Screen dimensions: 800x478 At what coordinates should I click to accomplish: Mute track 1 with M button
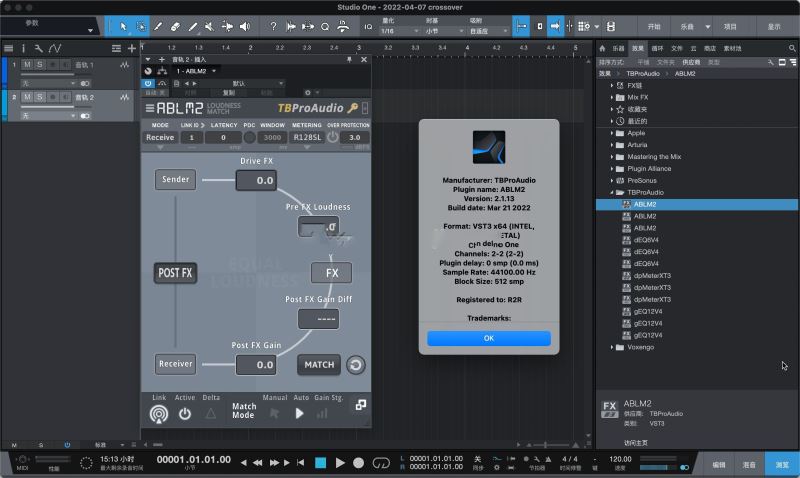[x=27, y=65]
